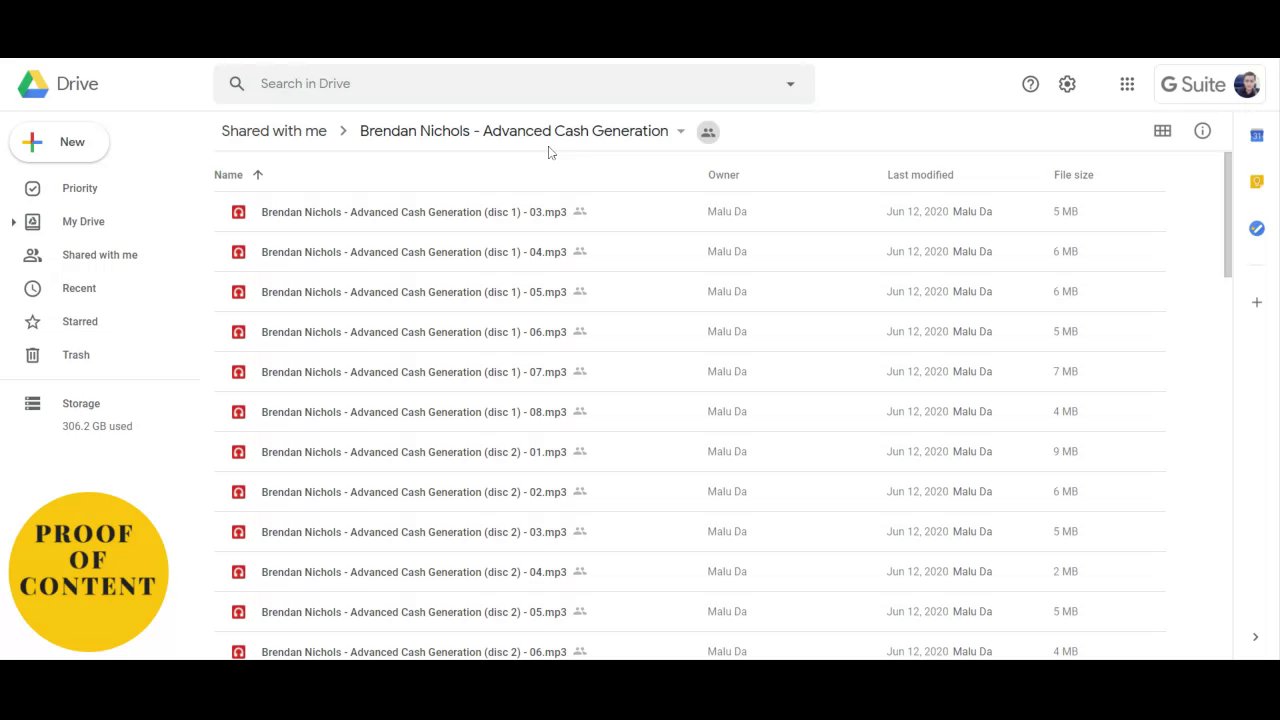Reverse sort direction arrow by Name
This screenshot has height=720, width=1280.
(x=258, y=175)
